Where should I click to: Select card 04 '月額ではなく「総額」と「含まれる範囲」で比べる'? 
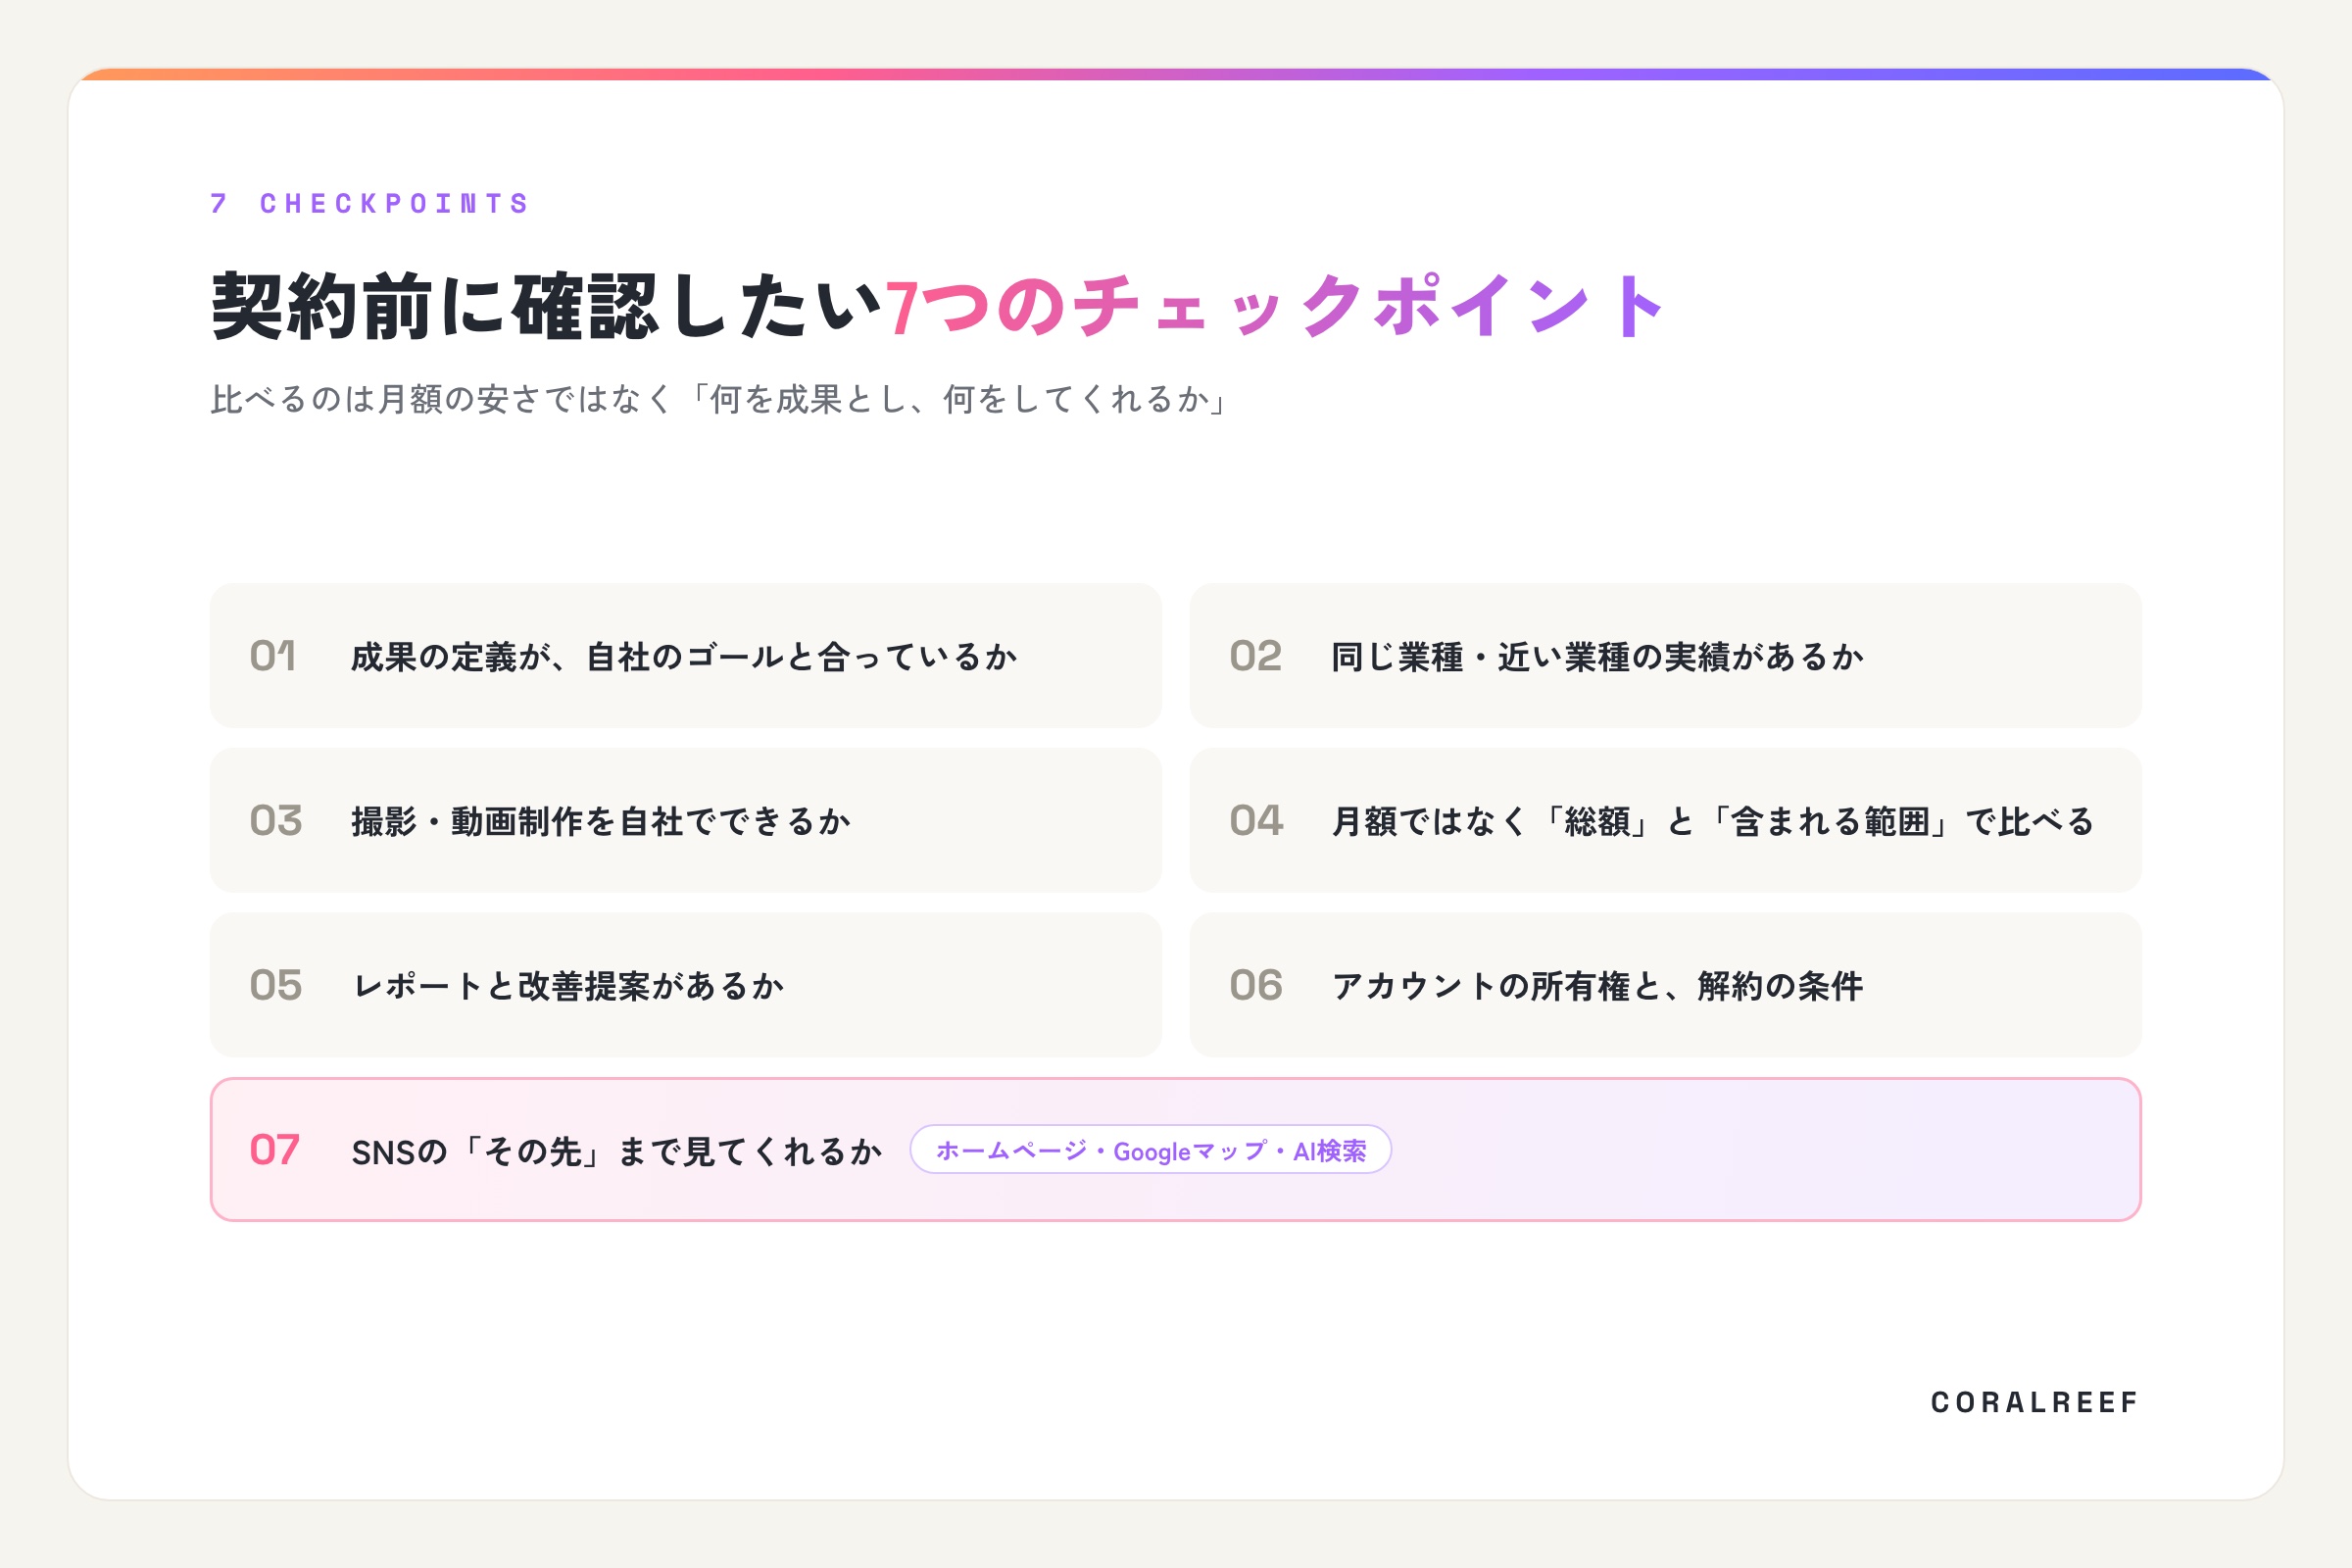(x=1666, y=821)
